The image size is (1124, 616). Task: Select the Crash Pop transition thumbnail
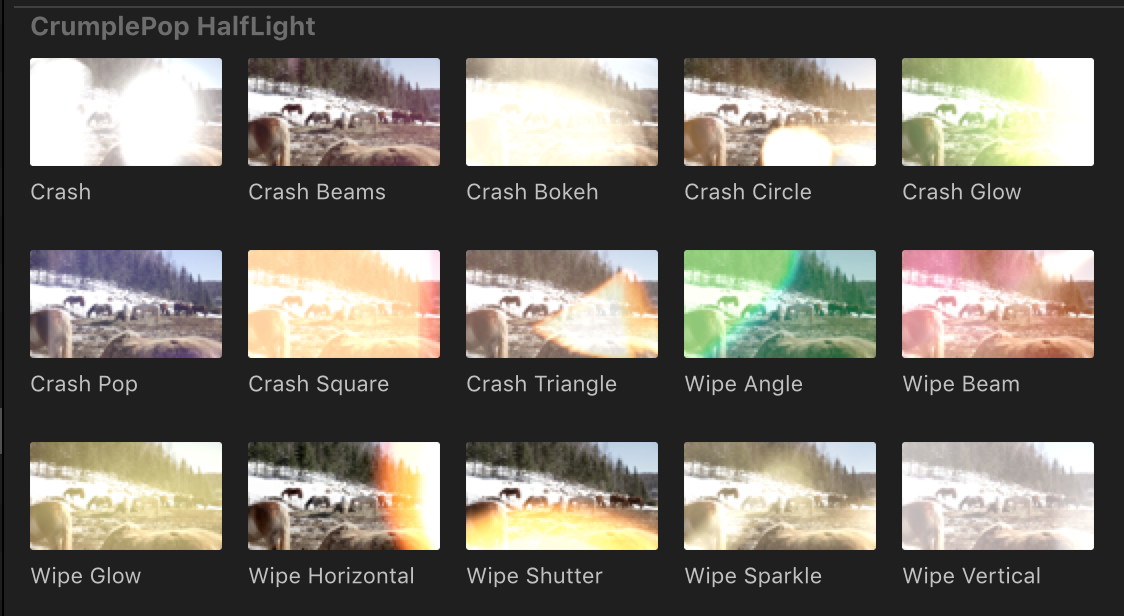click(126, 304)
